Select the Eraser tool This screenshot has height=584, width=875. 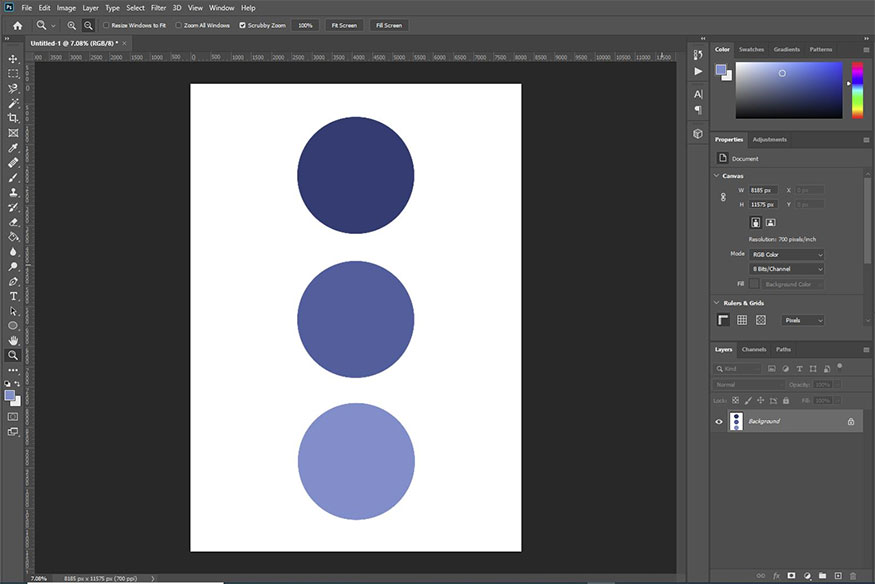tap(13, 222)
